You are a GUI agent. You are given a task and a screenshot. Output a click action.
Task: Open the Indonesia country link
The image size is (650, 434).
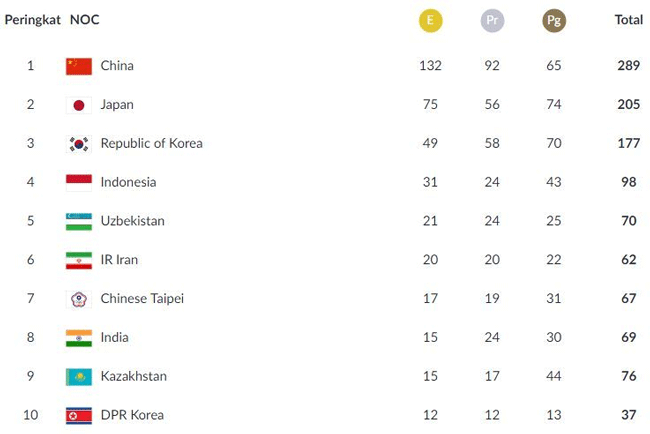click(128, 182)
